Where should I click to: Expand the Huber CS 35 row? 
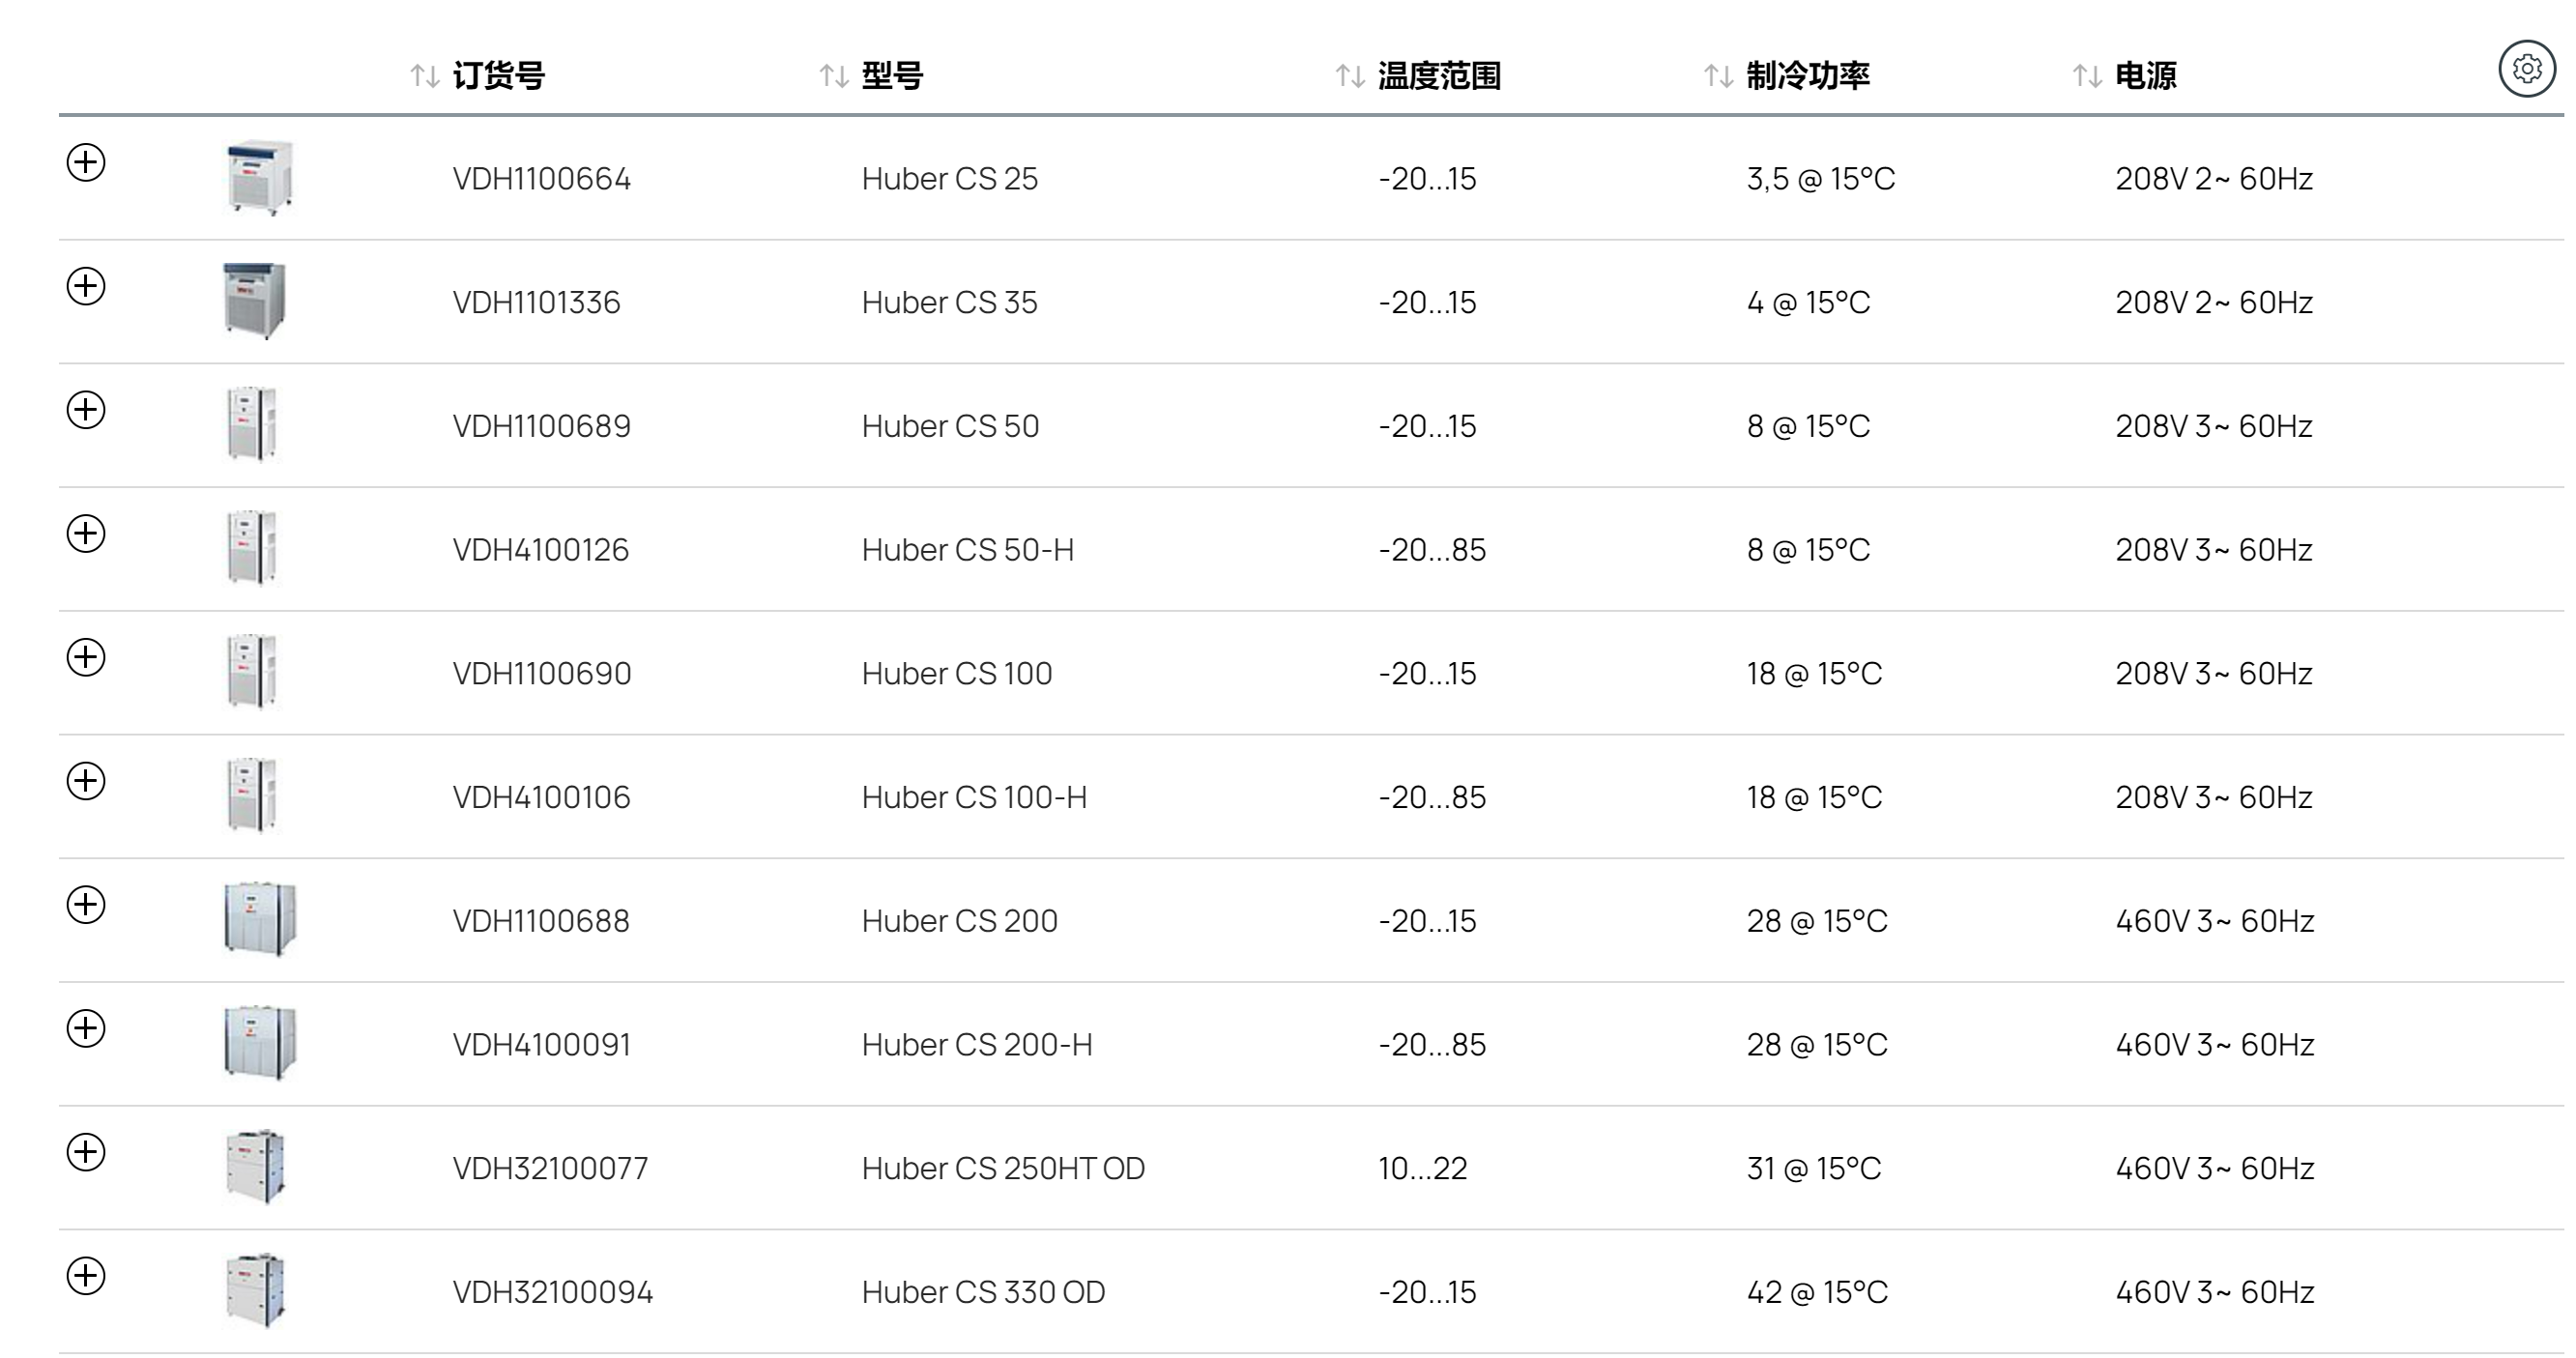(x=86, y=286)
